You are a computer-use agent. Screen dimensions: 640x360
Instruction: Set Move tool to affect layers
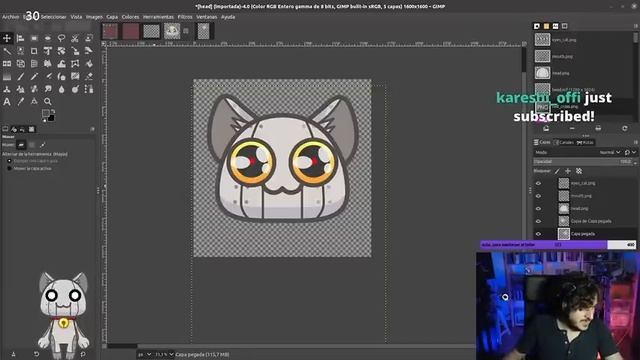tap(21, 145)
